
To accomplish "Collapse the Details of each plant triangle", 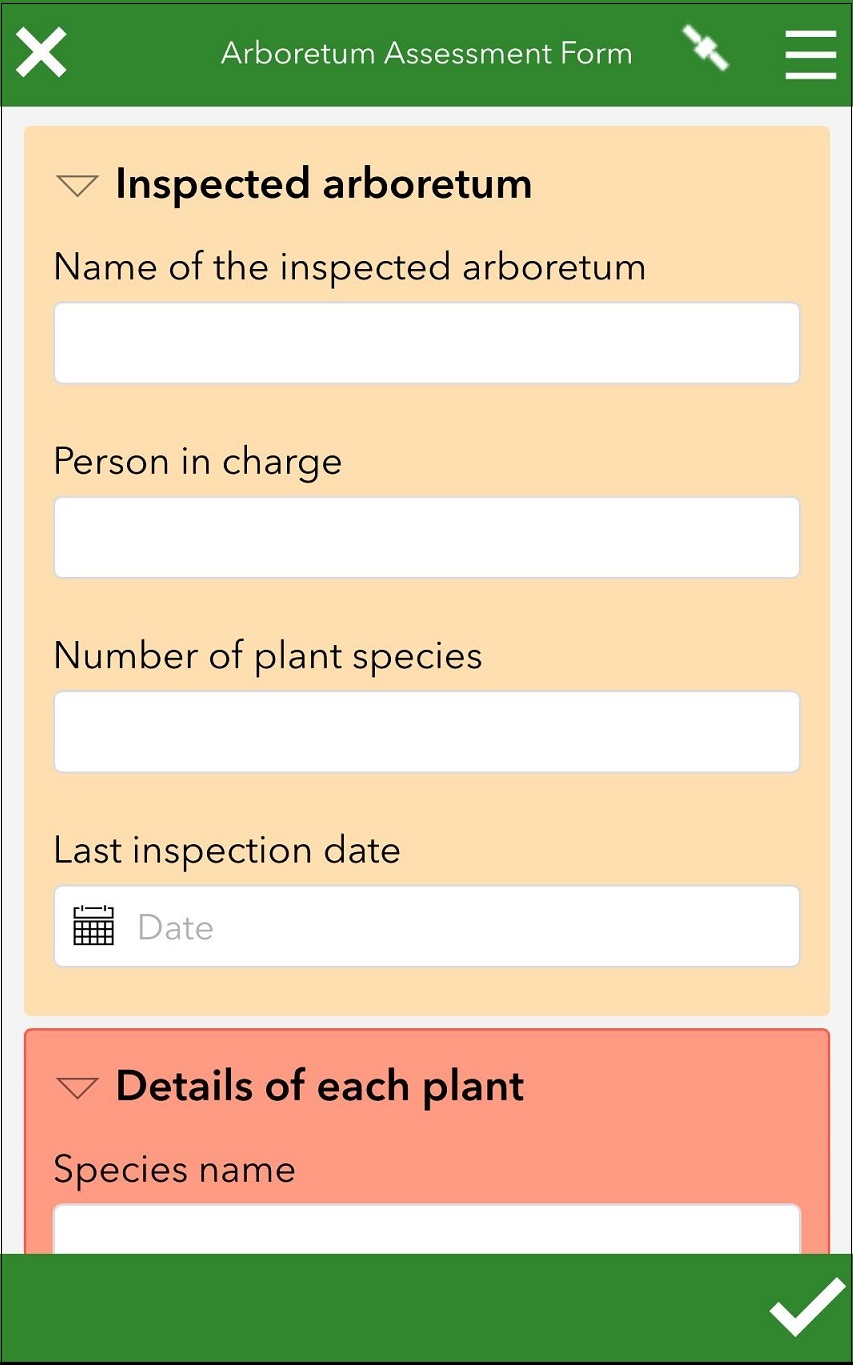I will (76, 1088).
